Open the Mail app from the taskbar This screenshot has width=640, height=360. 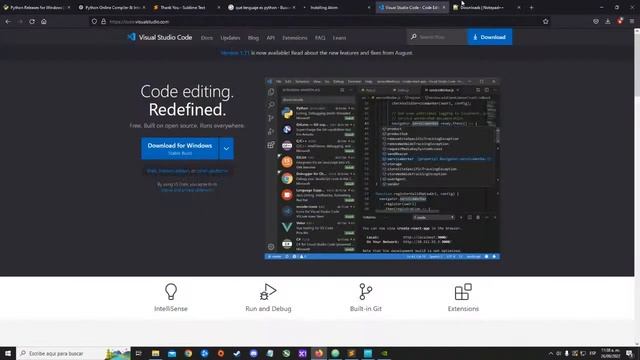(172, 353)
